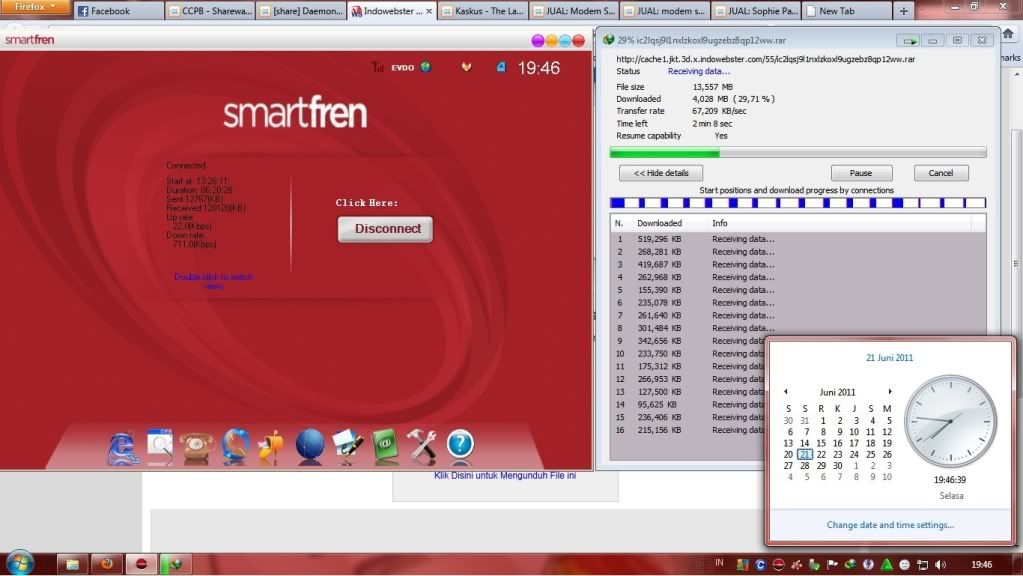
Task: Click the blue connections progress strip
Action: [x=798, y=203]
